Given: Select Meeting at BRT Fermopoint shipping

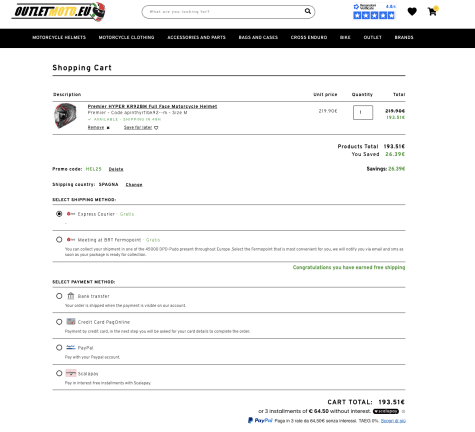Looking at the screenshot, I should pyautogui.click(x=59, y=240).
